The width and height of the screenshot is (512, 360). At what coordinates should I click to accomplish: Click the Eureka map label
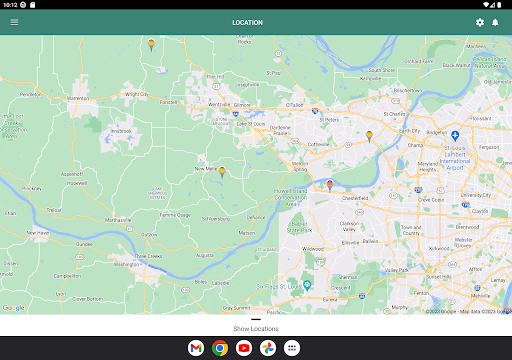click(330, 299)
